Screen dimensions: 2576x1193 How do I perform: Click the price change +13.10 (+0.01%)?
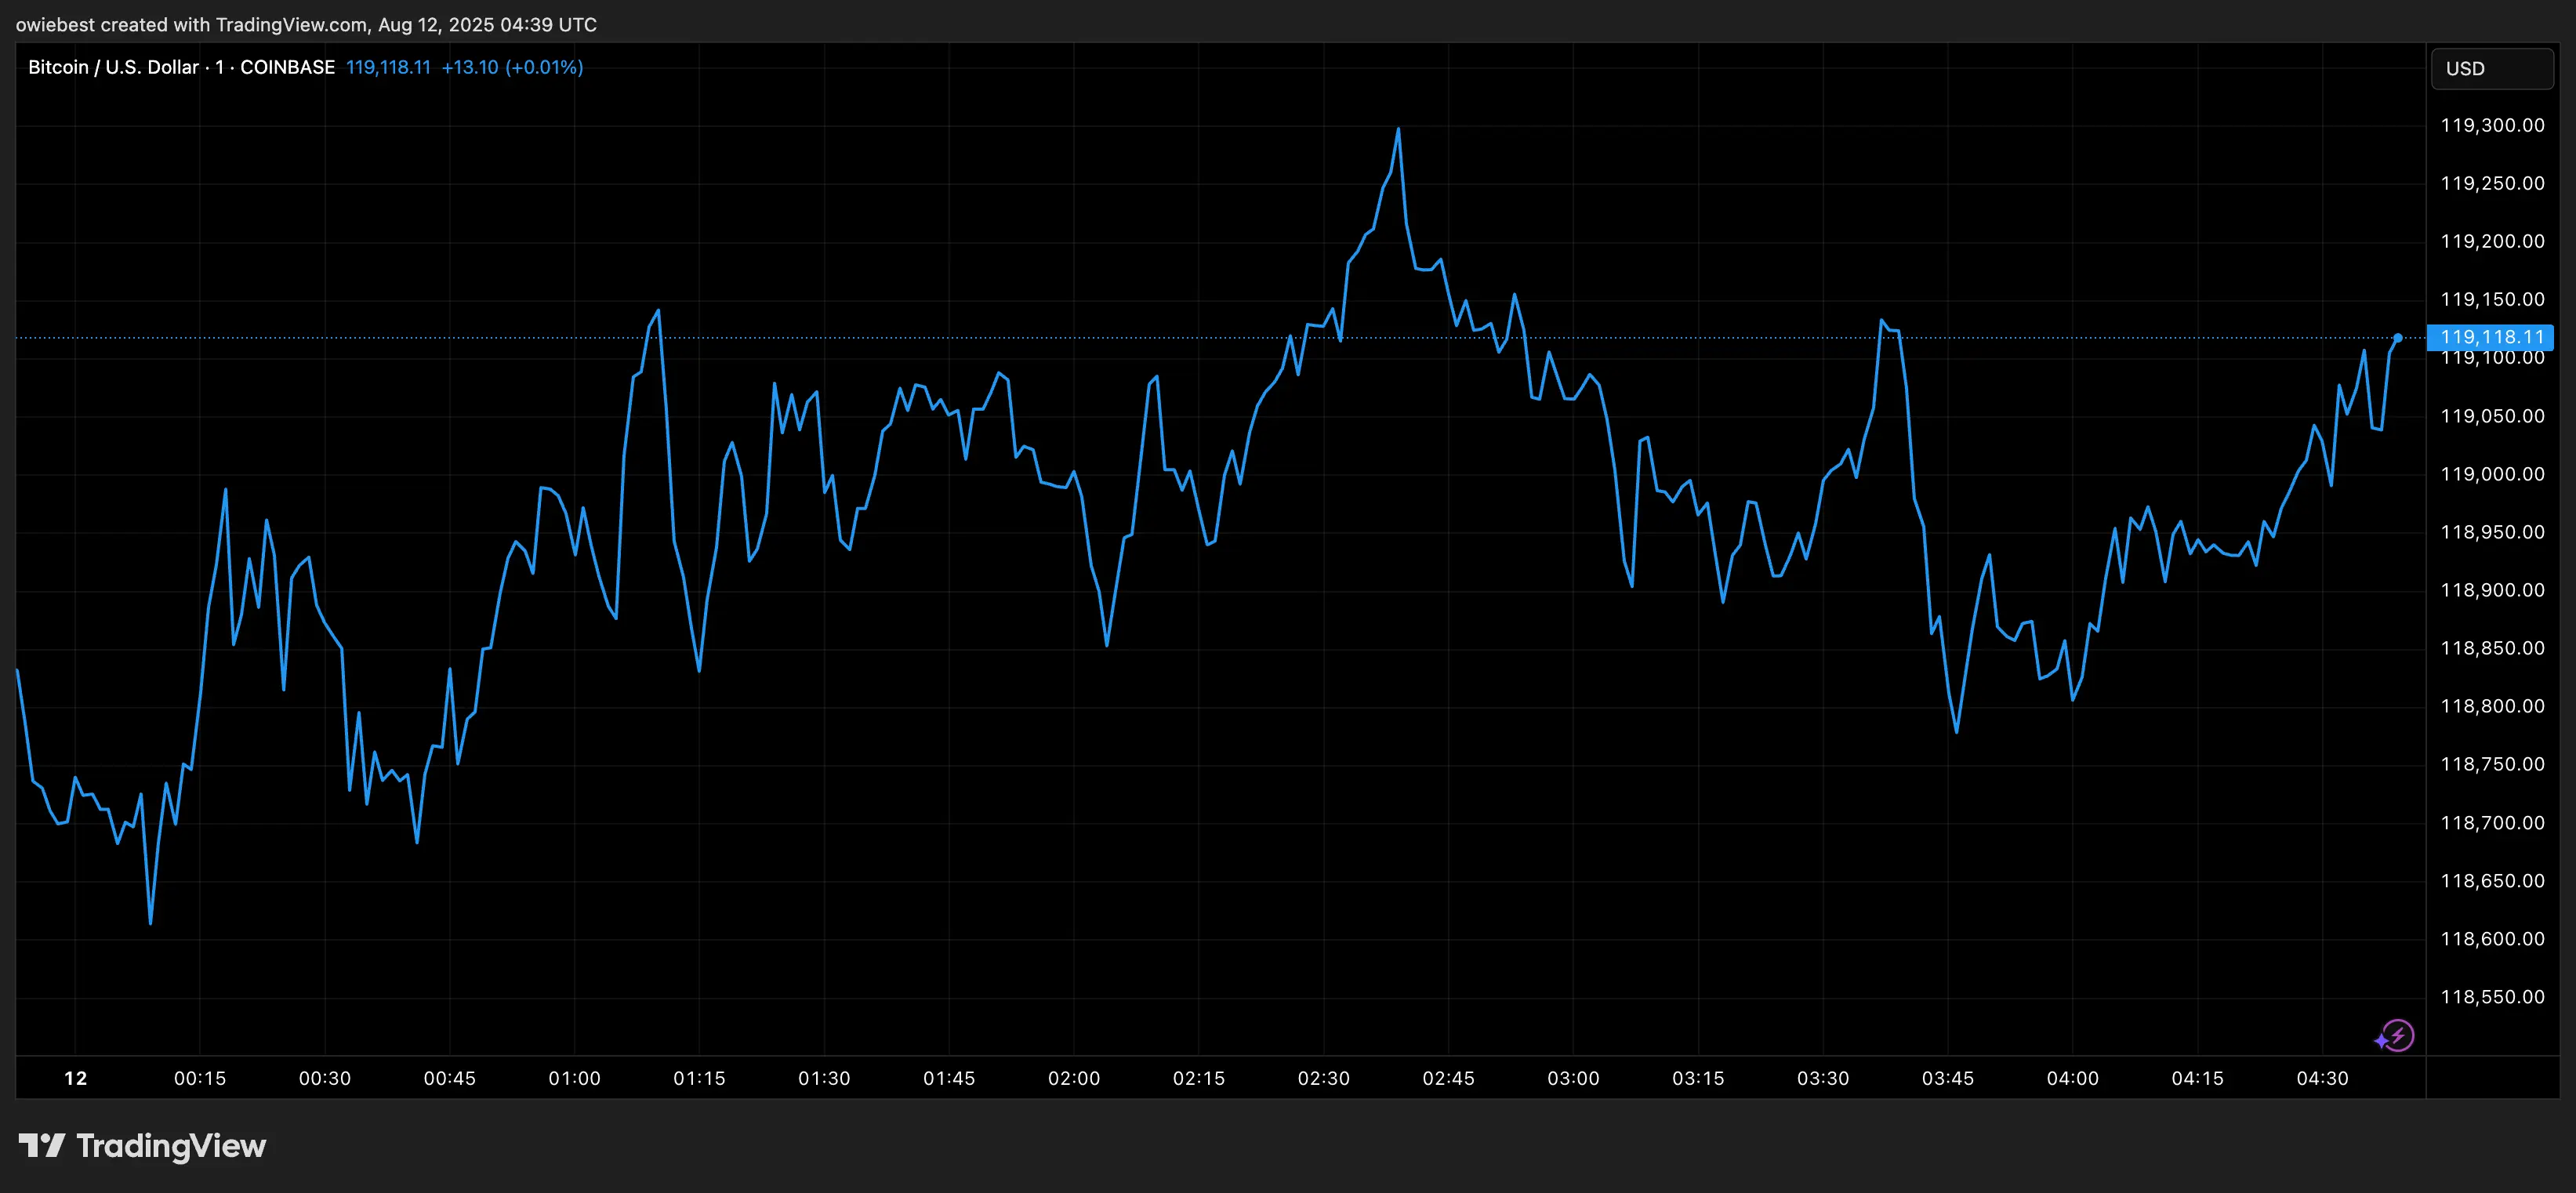(512, 67)
